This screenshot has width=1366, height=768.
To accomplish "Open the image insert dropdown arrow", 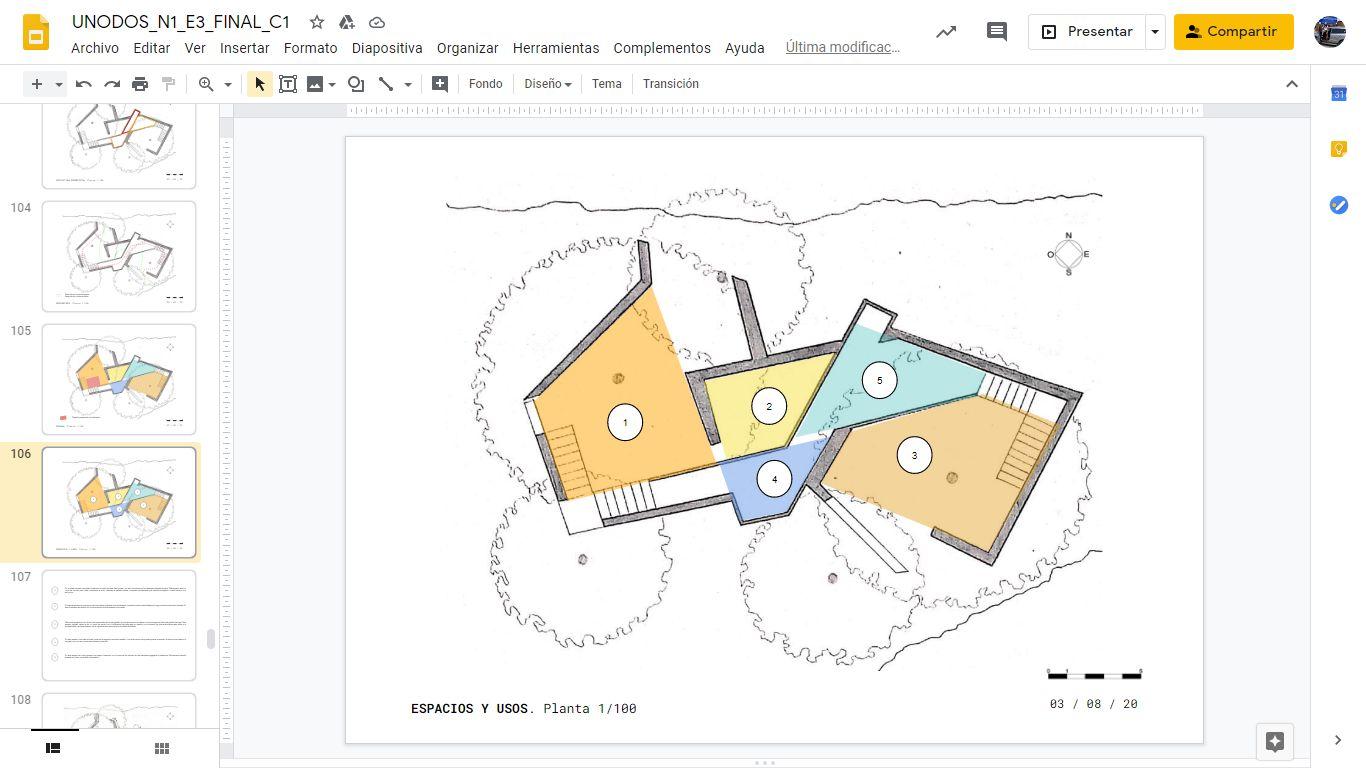I will (332, 84).
